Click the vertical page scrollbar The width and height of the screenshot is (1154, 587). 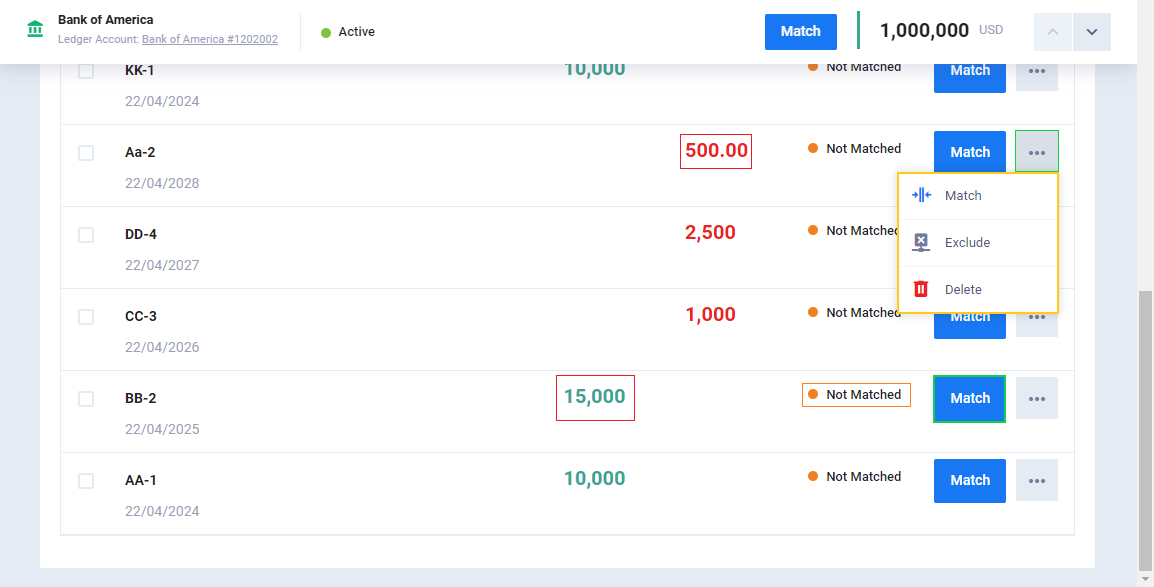[x=1144, y=430]
